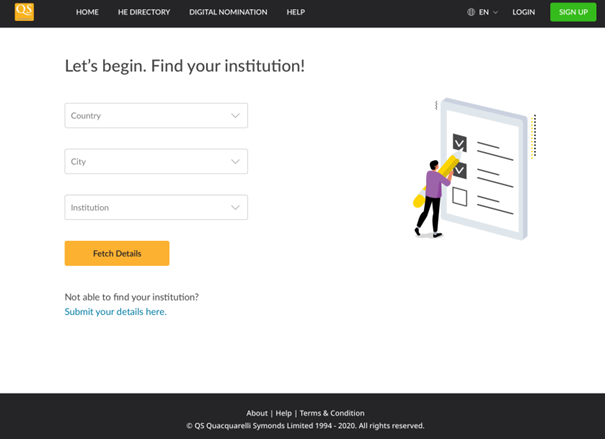Click the middle checked box in illustration

pos(460,170)
